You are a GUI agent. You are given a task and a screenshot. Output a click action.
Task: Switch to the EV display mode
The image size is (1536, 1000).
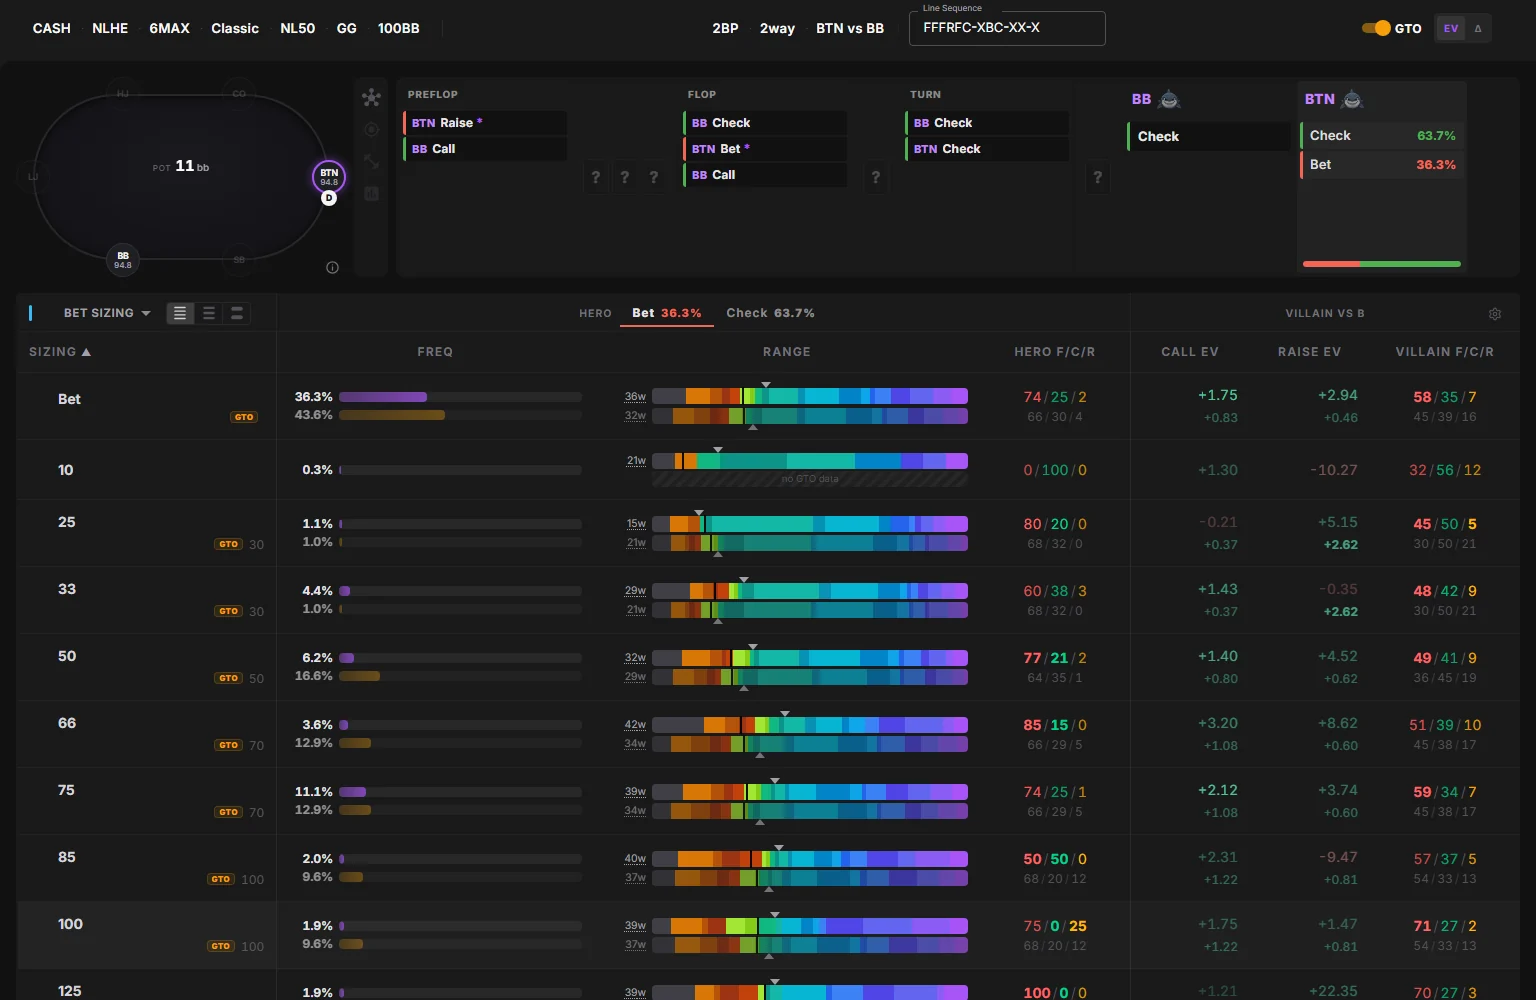click(1450, 28)
